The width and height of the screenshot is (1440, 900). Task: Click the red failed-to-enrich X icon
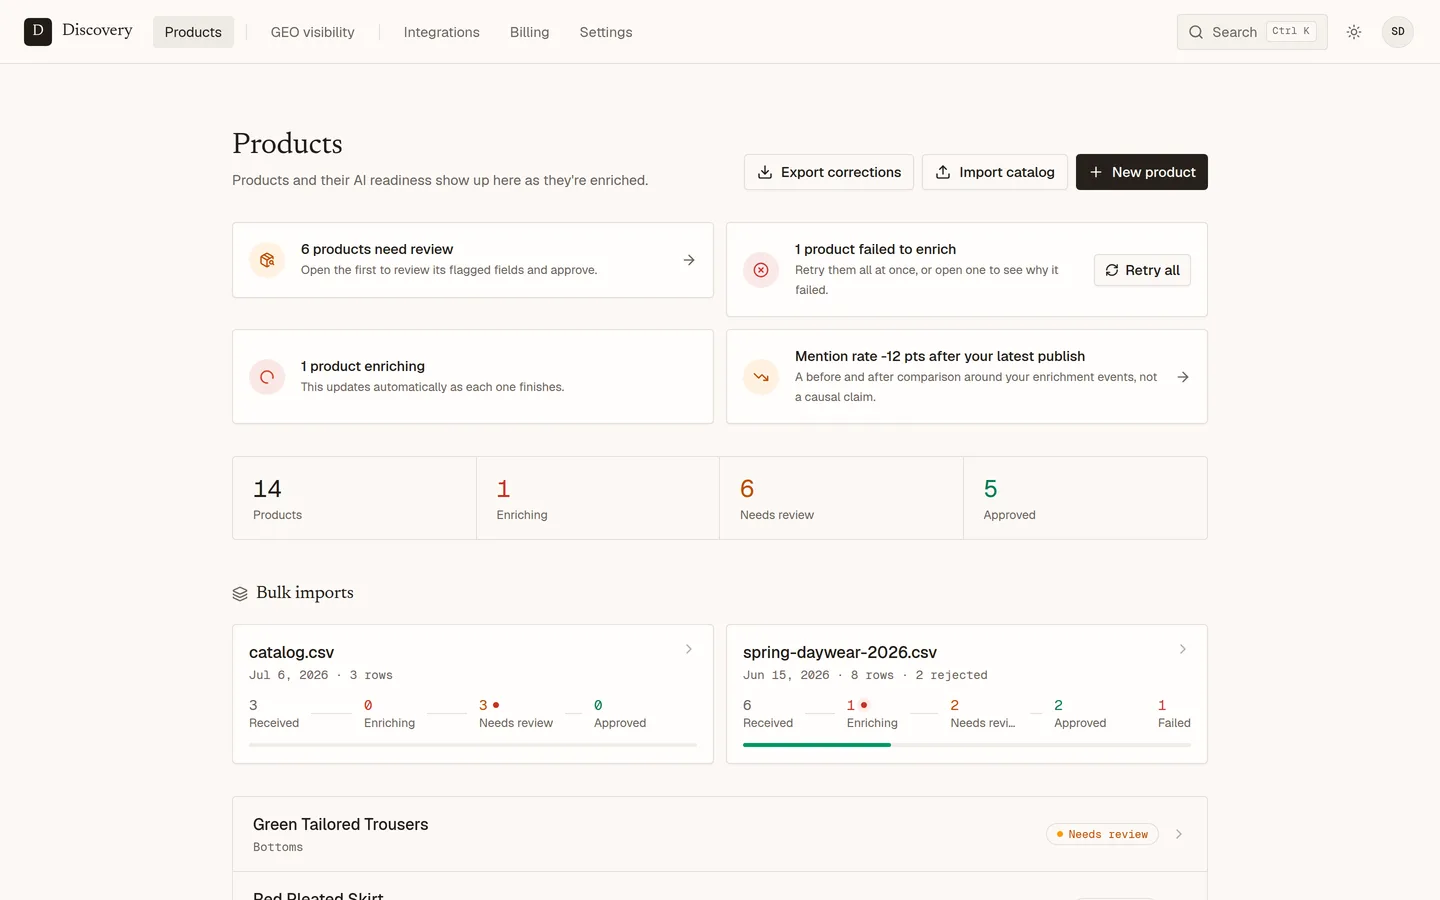click(x=761, y=270)
